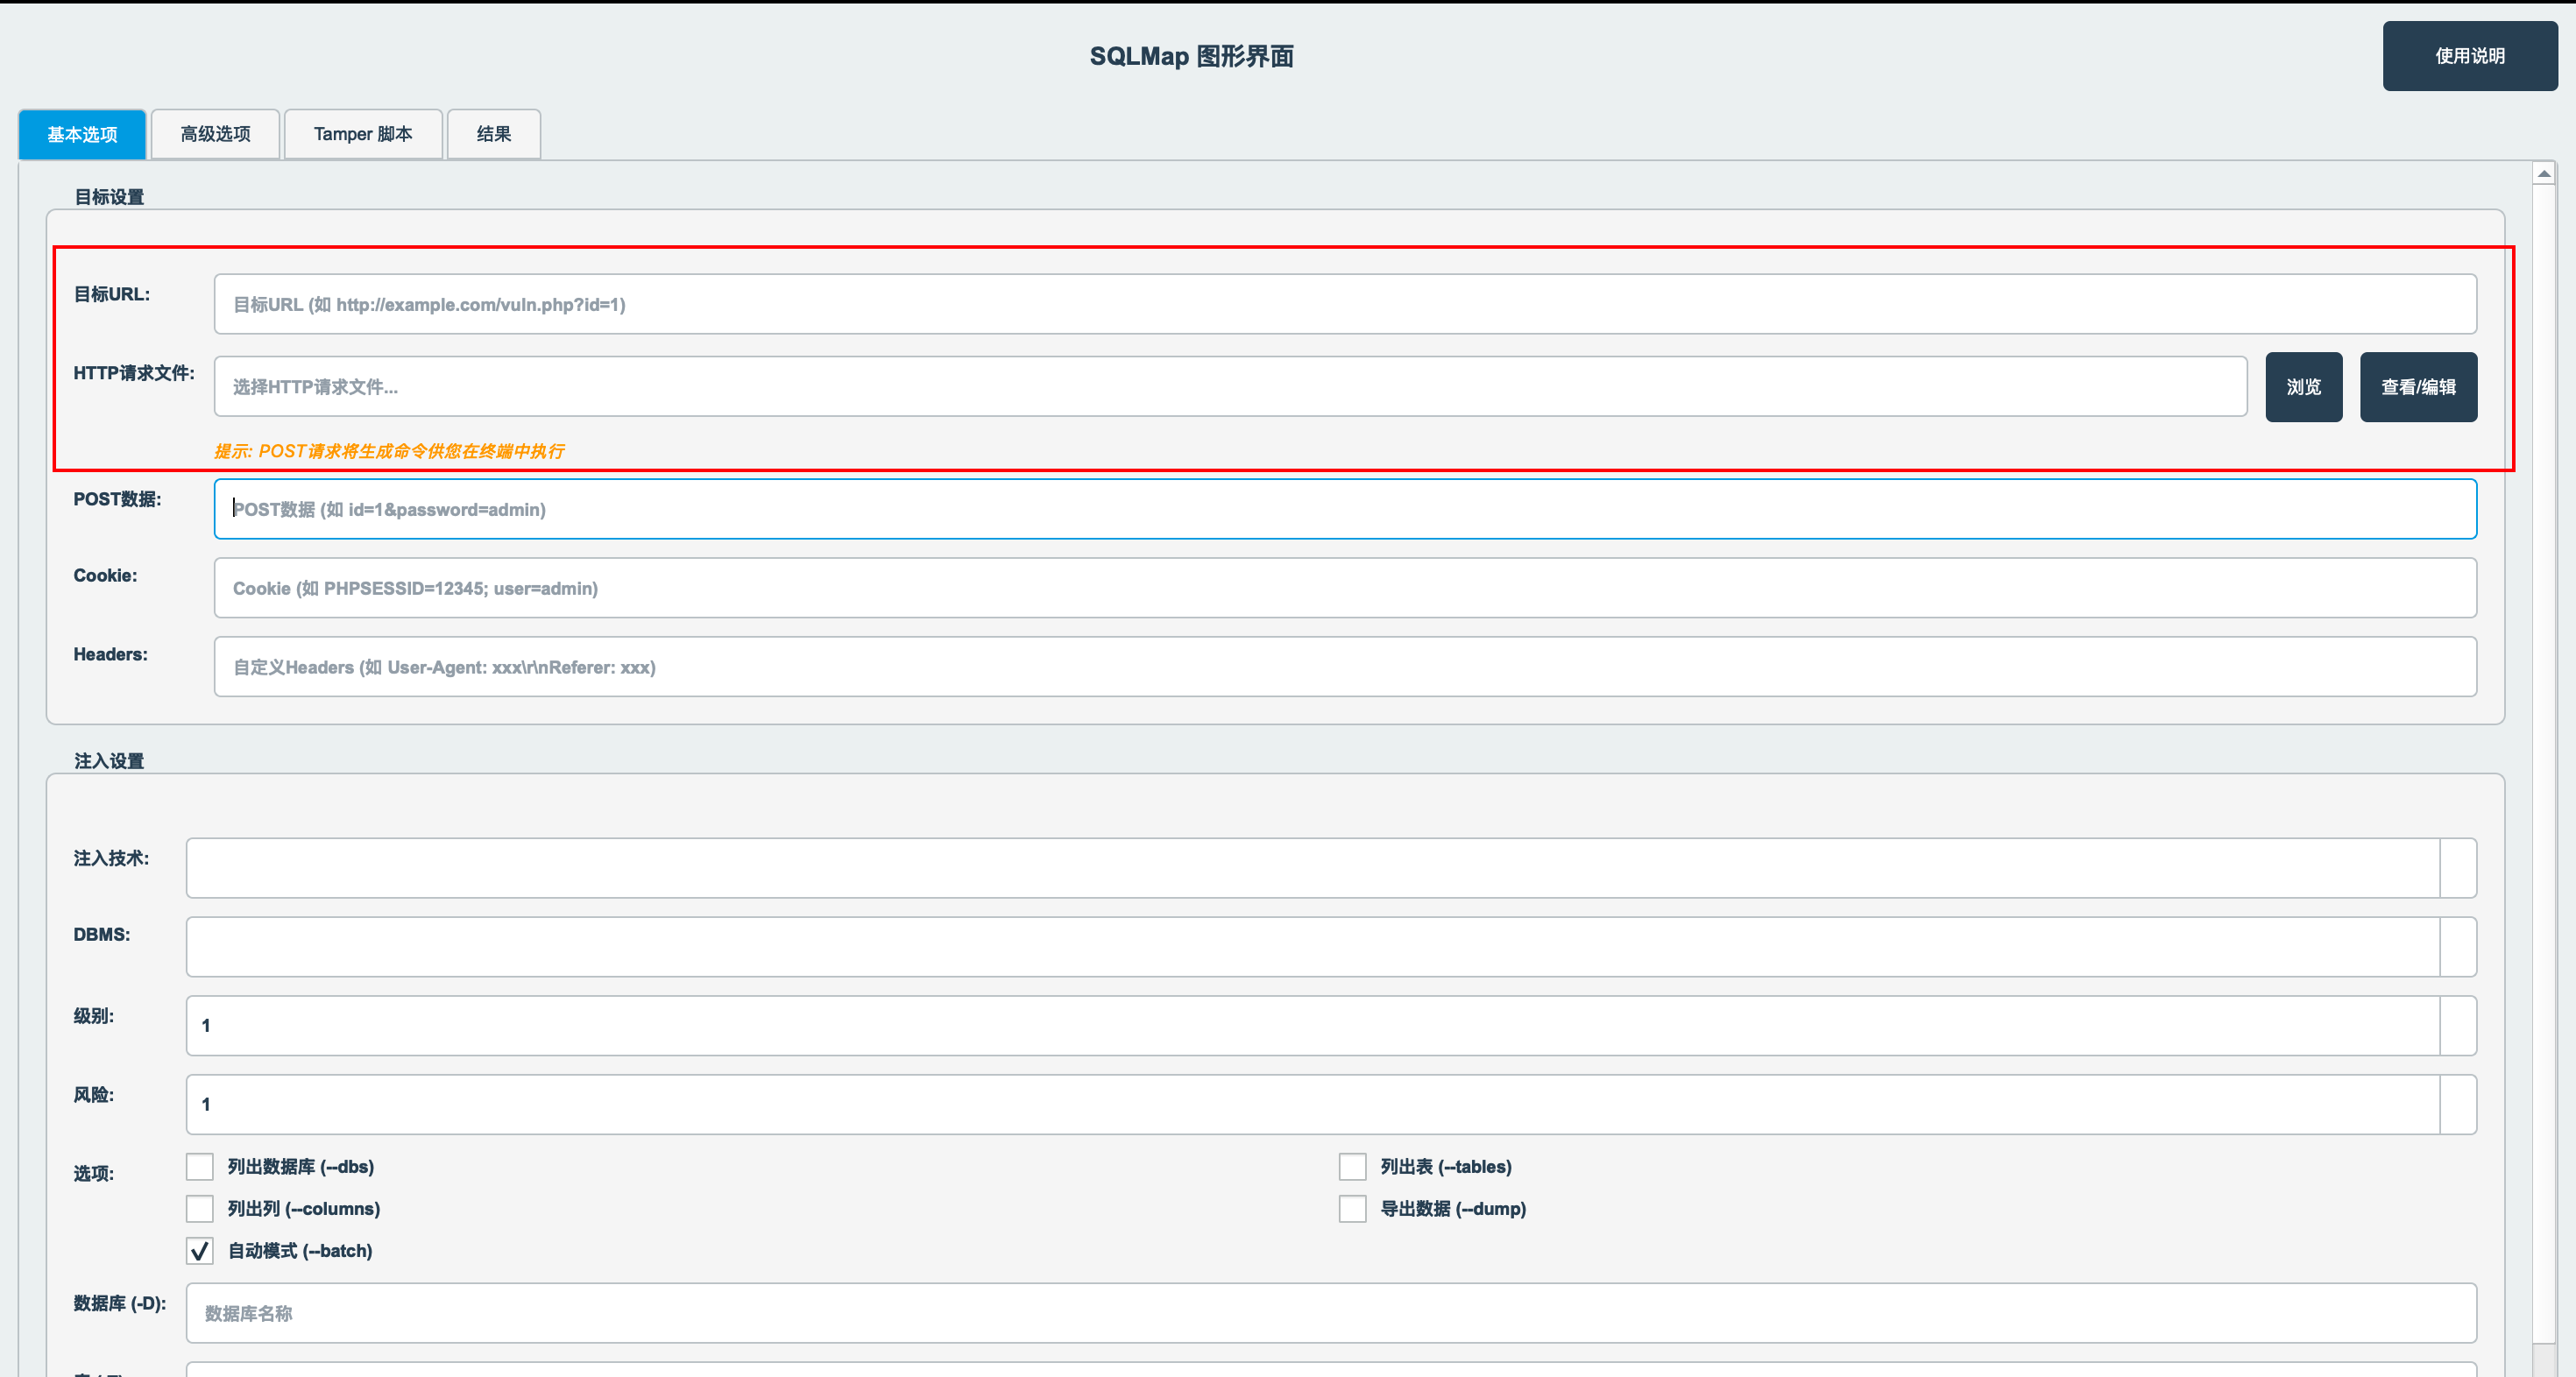Screen dimensions: 2576x1377
Task: Click into the POST数据 field
Action: pos(1344,509)
